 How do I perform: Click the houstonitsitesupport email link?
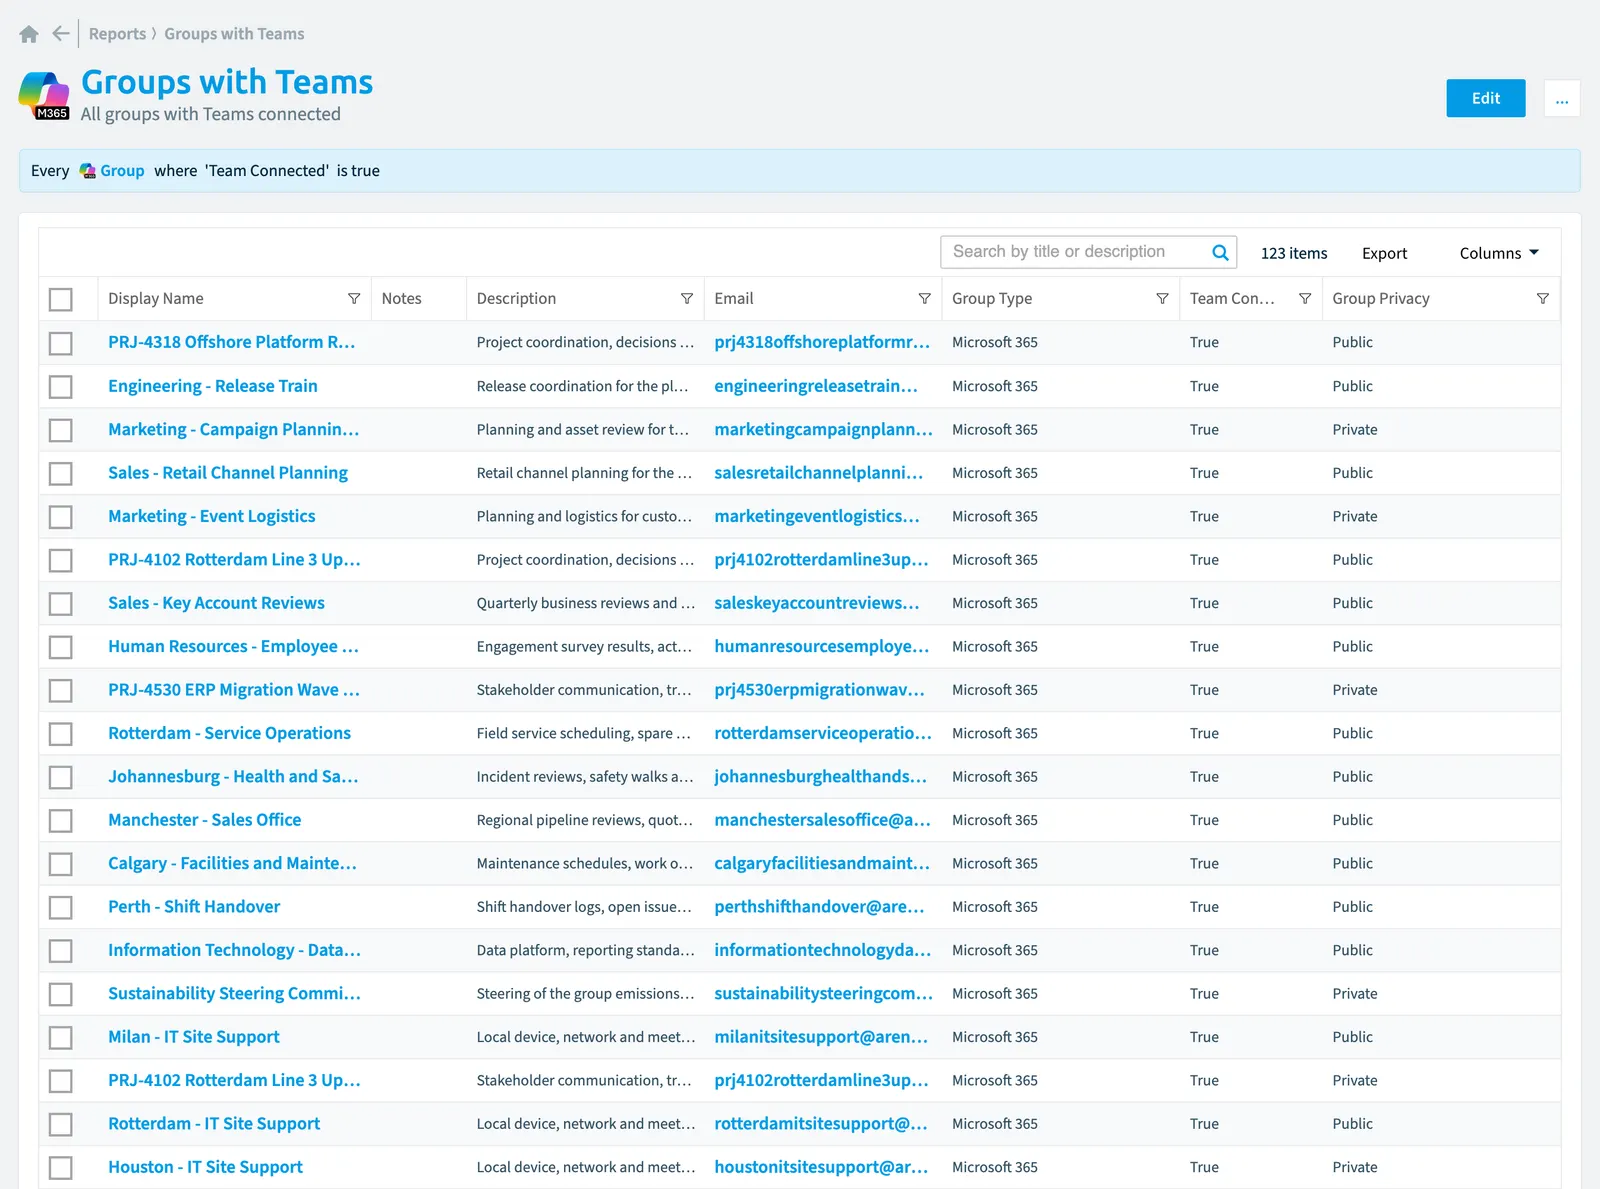point(821,1167)
